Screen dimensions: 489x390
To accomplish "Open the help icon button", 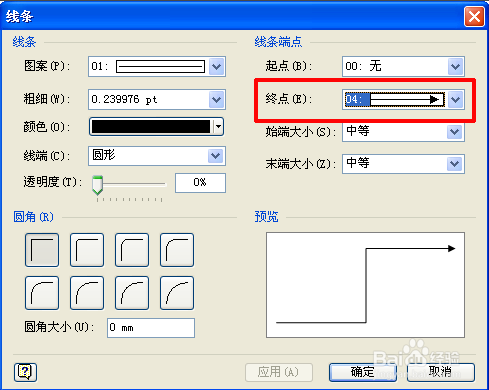I will click(25, 372).
